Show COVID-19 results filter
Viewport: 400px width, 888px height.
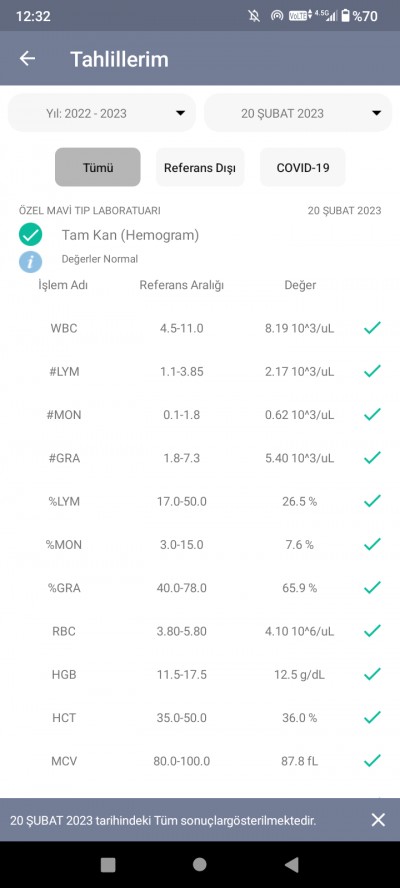(303, 168)
